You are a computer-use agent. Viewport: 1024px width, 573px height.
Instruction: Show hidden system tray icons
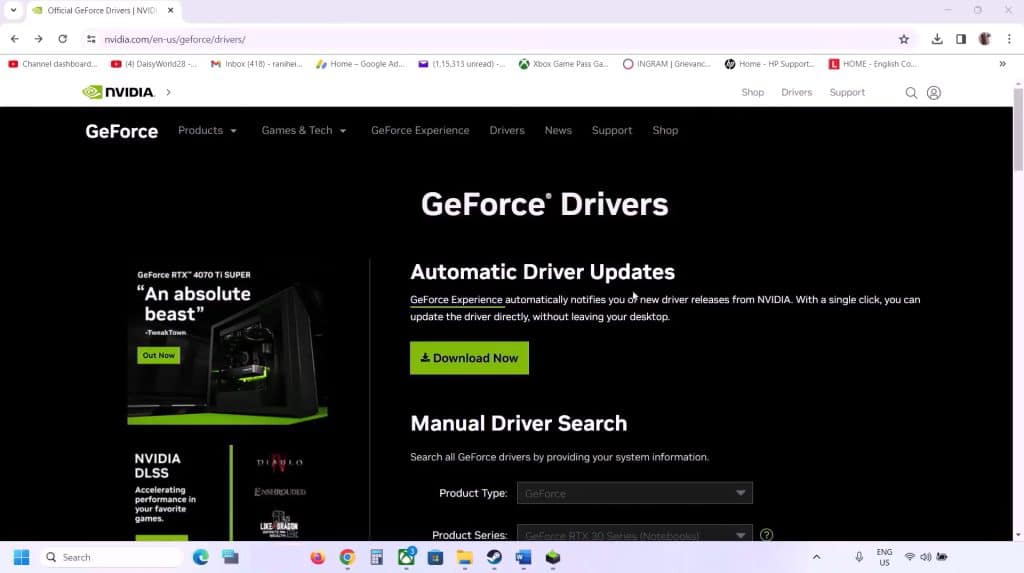[816, 557]
